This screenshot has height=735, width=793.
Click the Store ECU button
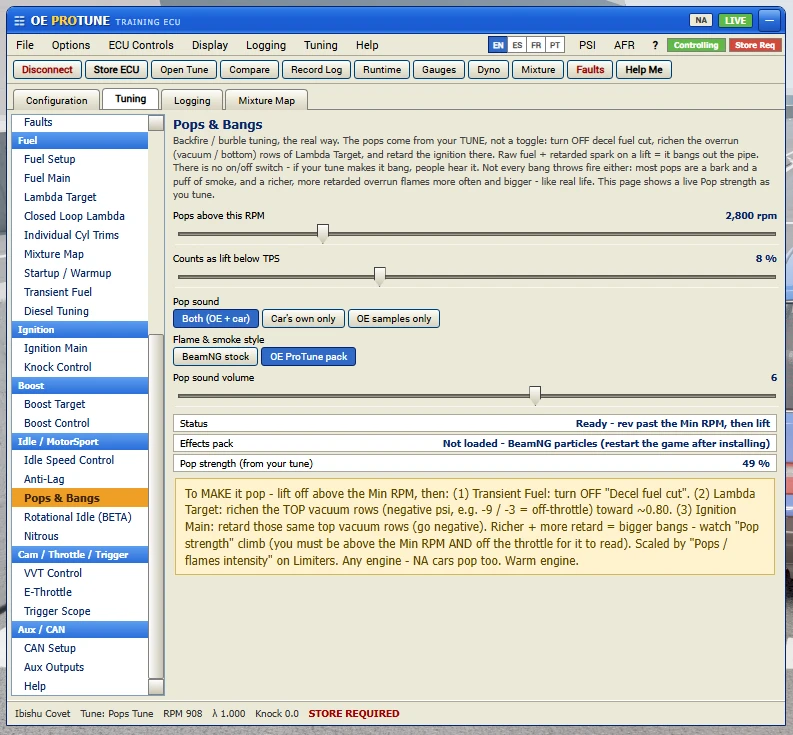[x=116, y=69]
